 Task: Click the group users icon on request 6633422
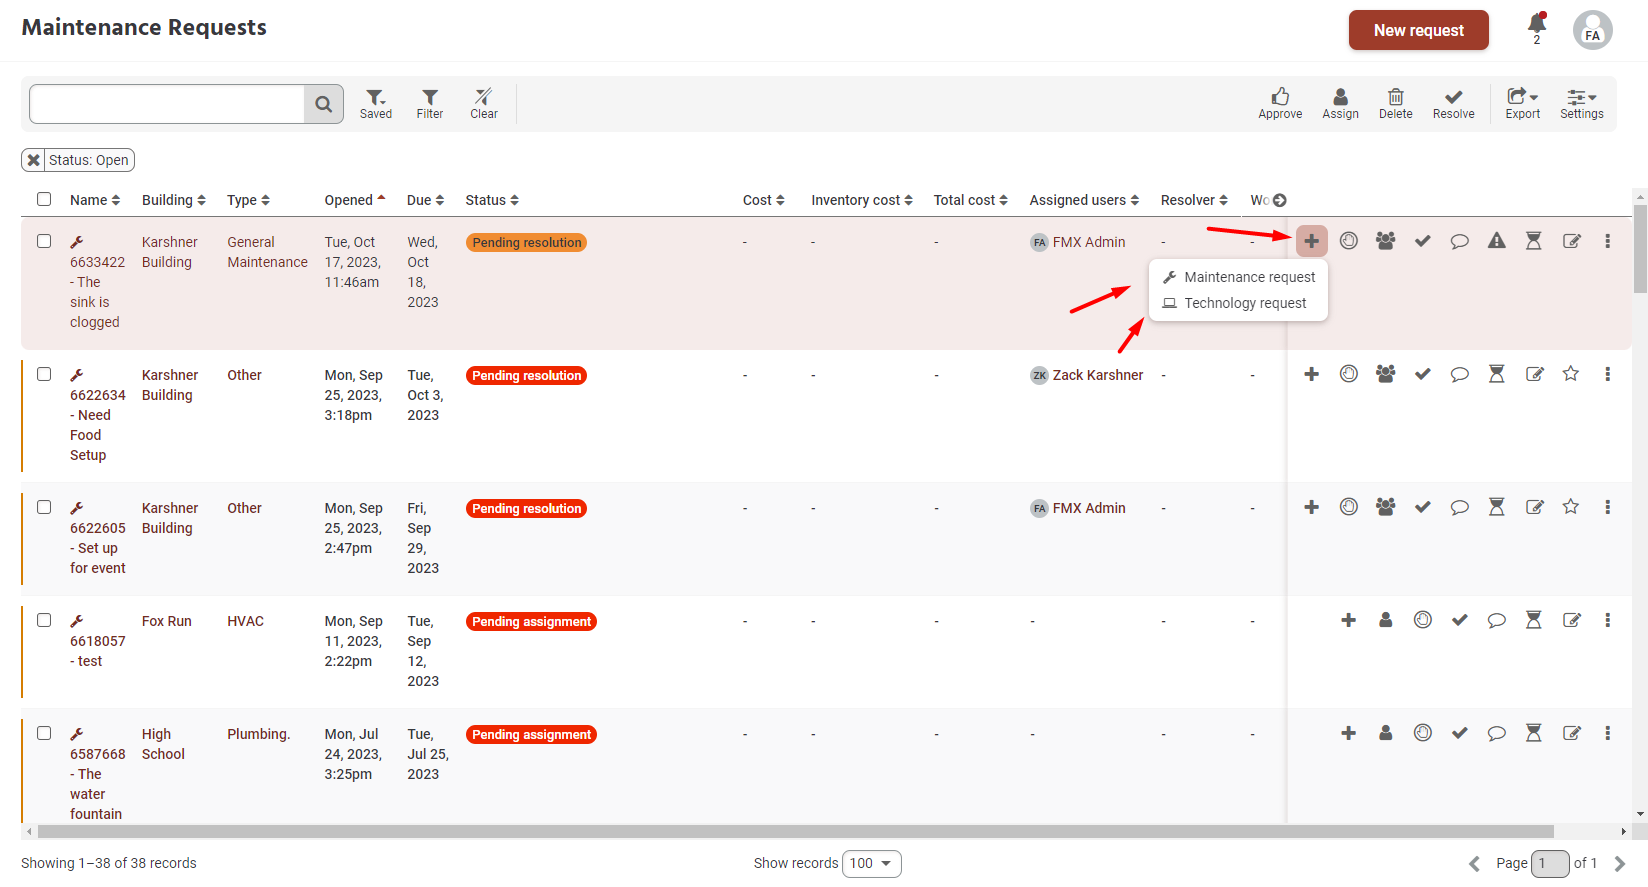tap(1385, 241)
